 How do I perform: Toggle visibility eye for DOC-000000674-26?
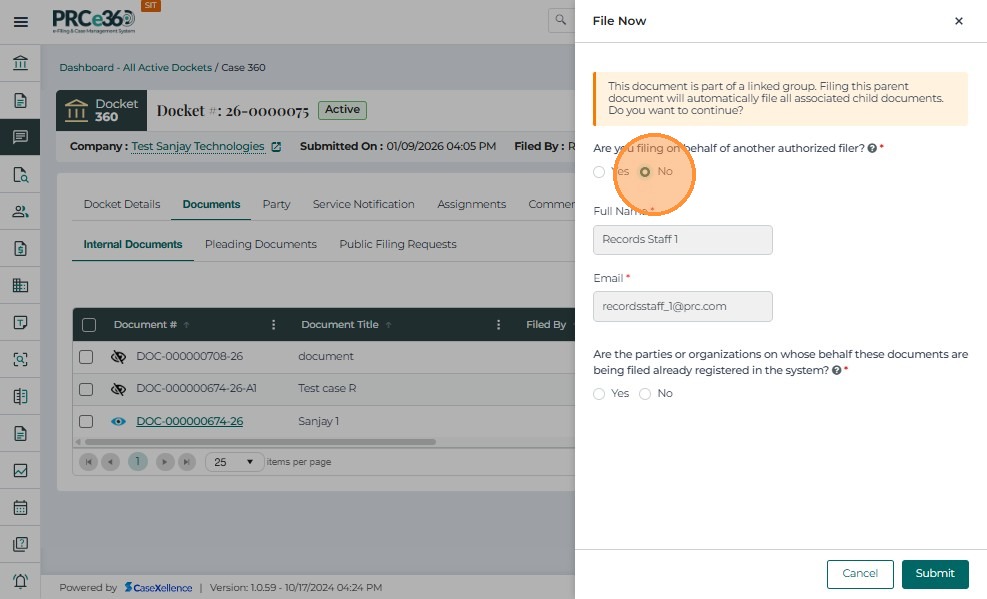tap(118, 422)
